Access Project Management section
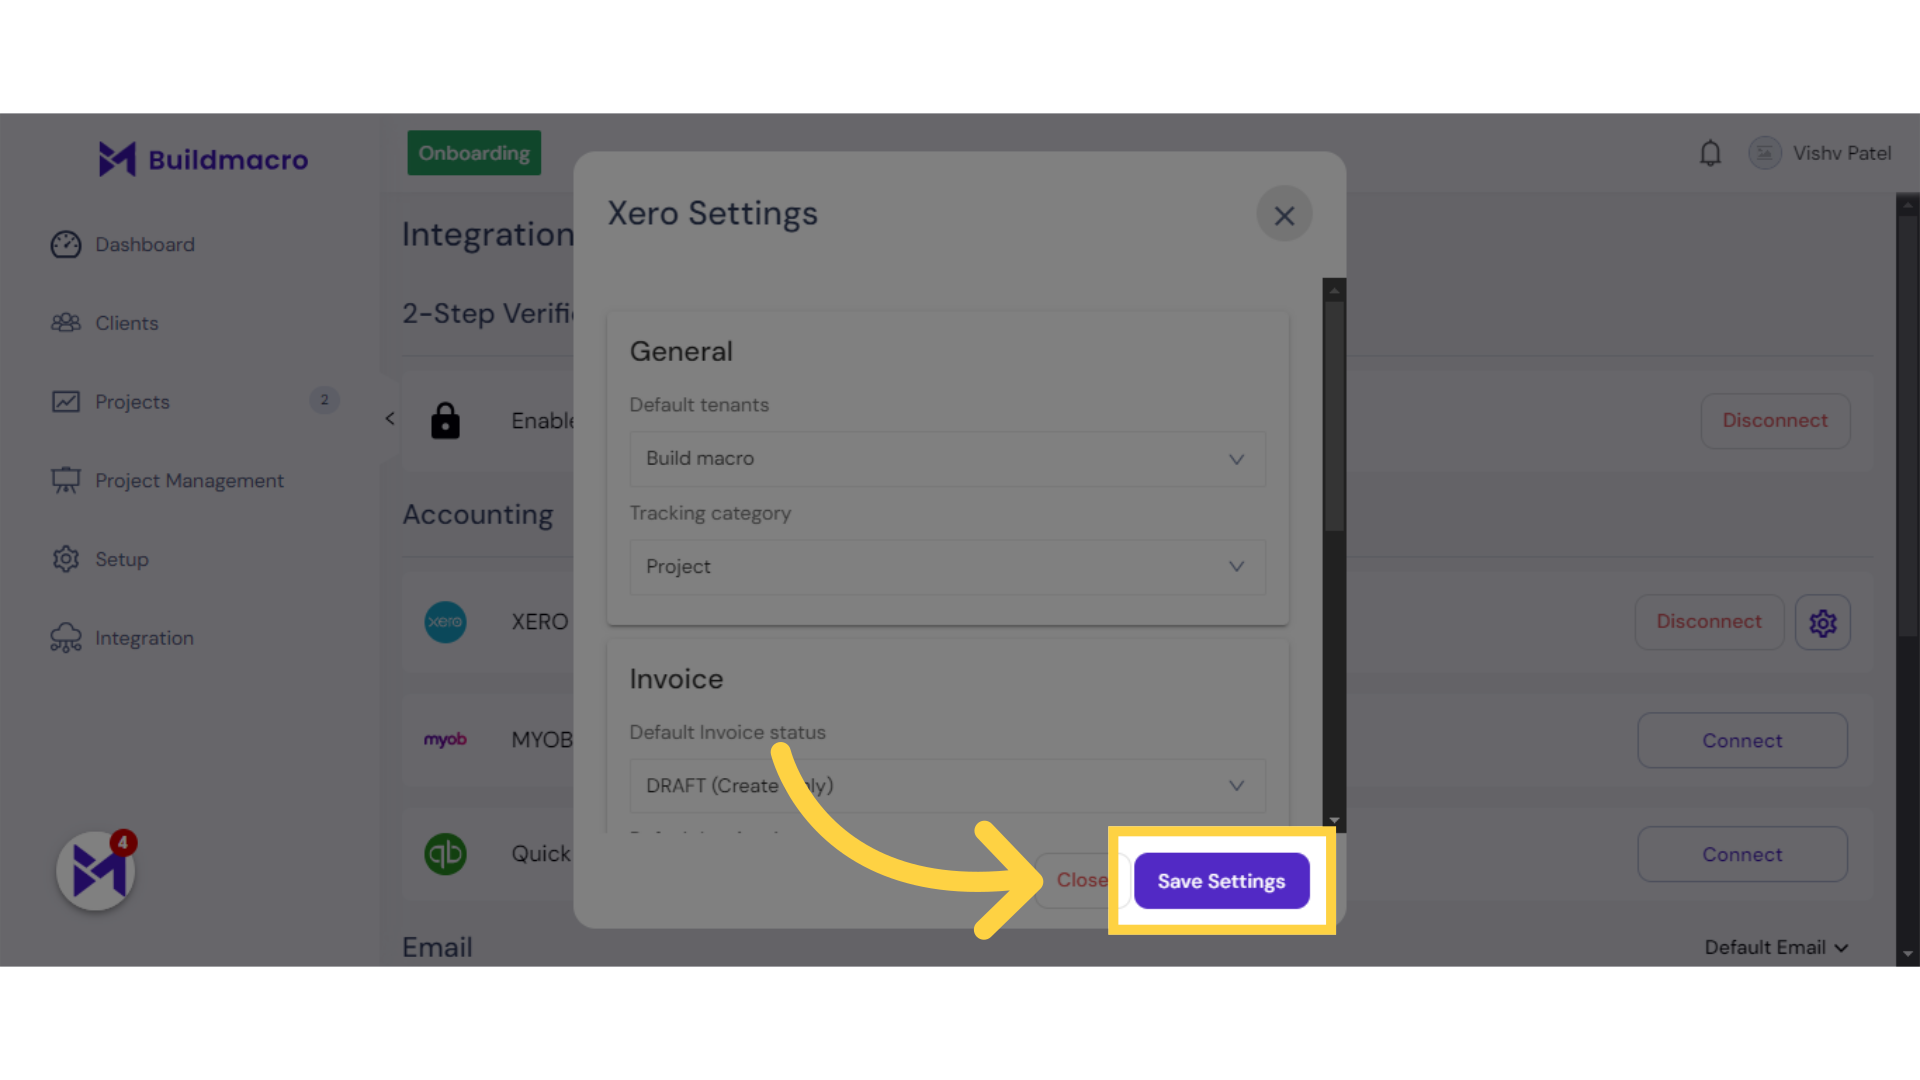This screenshot has height=1080, width=1920. 190,479
